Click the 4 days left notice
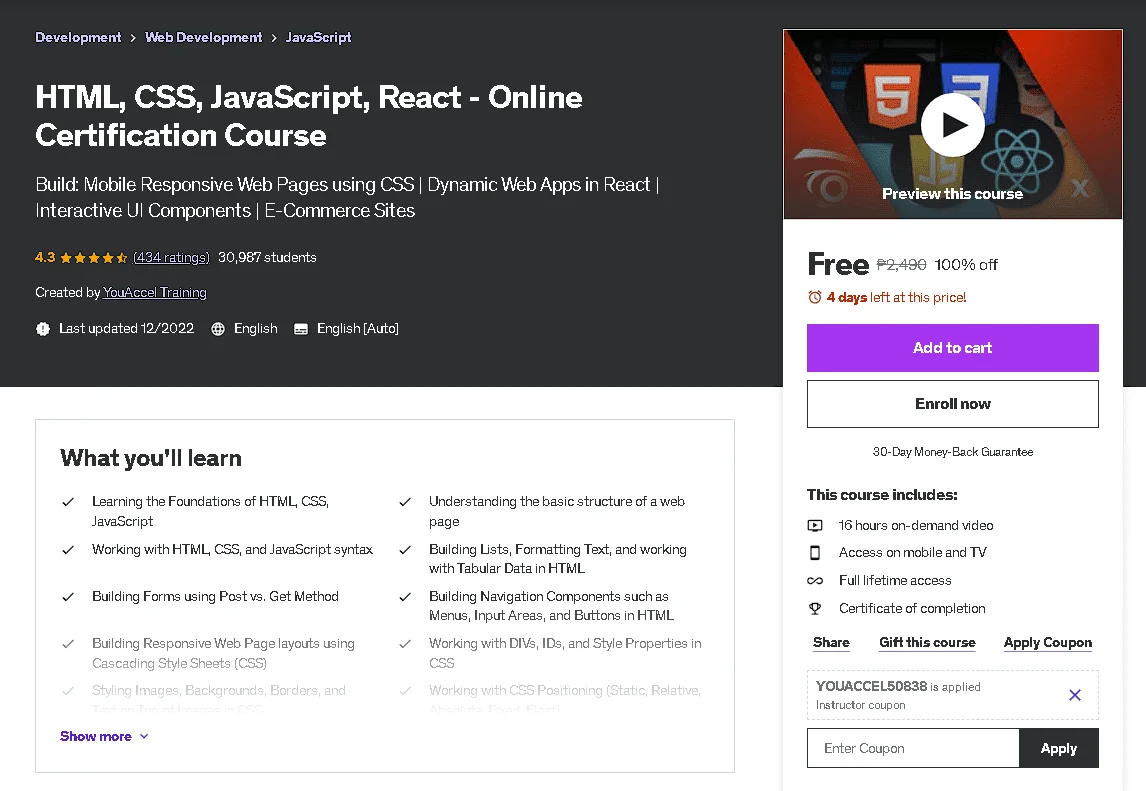The height and width of the screenshot is (791, 1146). click(896, 297)
